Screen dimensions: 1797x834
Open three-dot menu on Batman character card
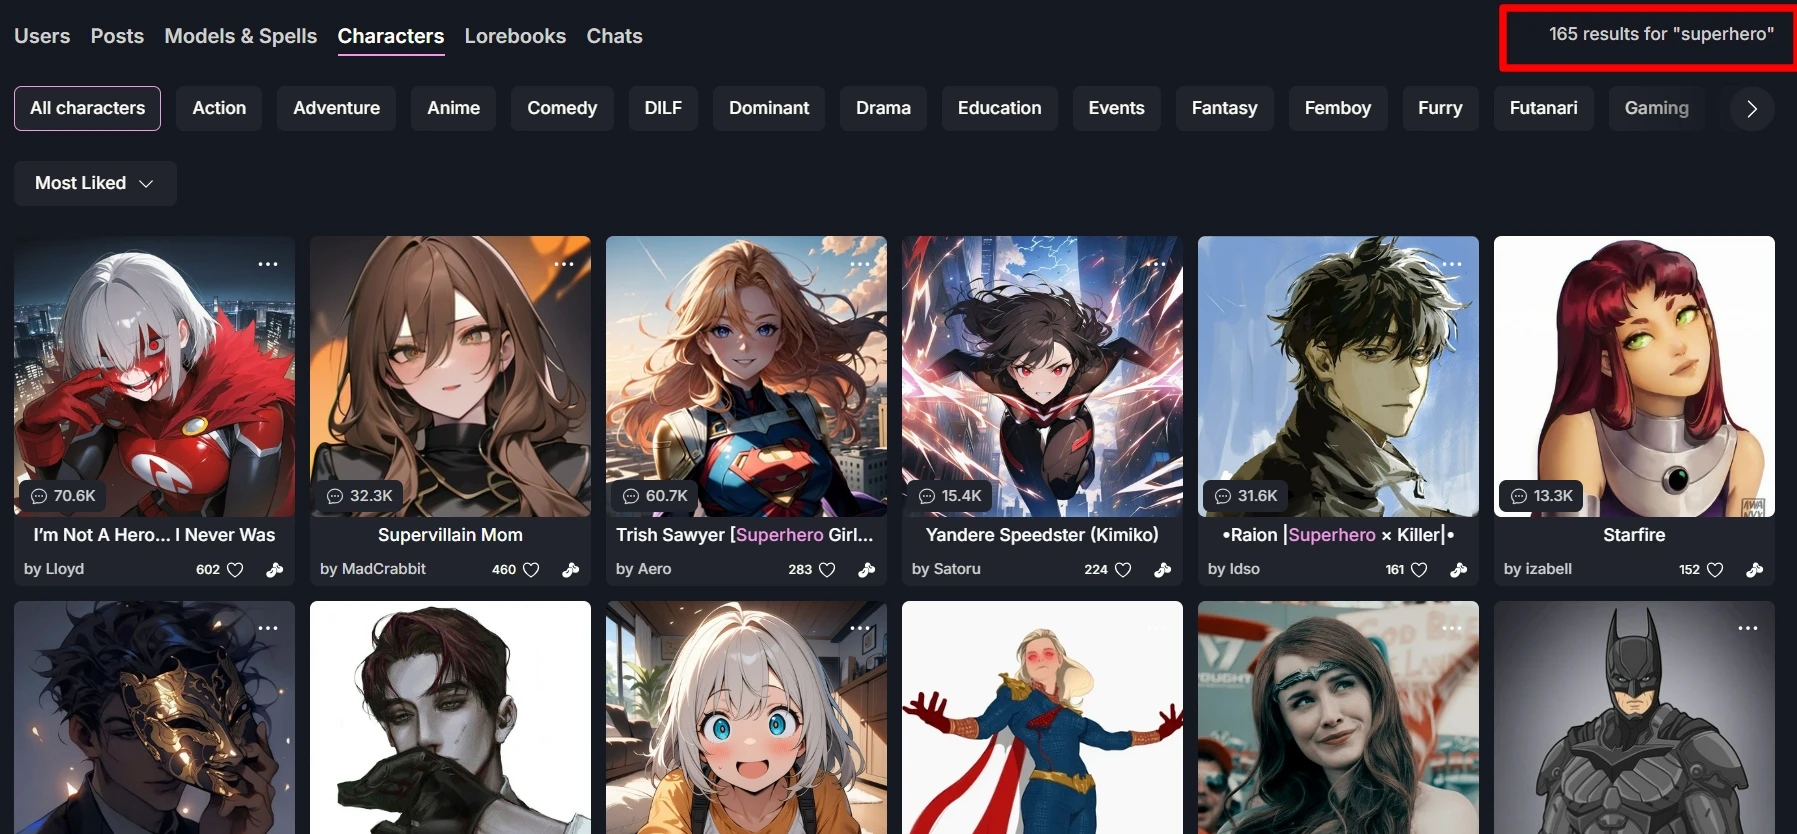point(1748,628)
